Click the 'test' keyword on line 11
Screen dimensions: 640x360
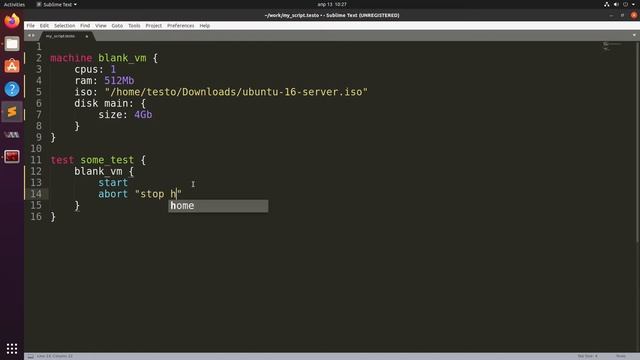click(62, 160)
